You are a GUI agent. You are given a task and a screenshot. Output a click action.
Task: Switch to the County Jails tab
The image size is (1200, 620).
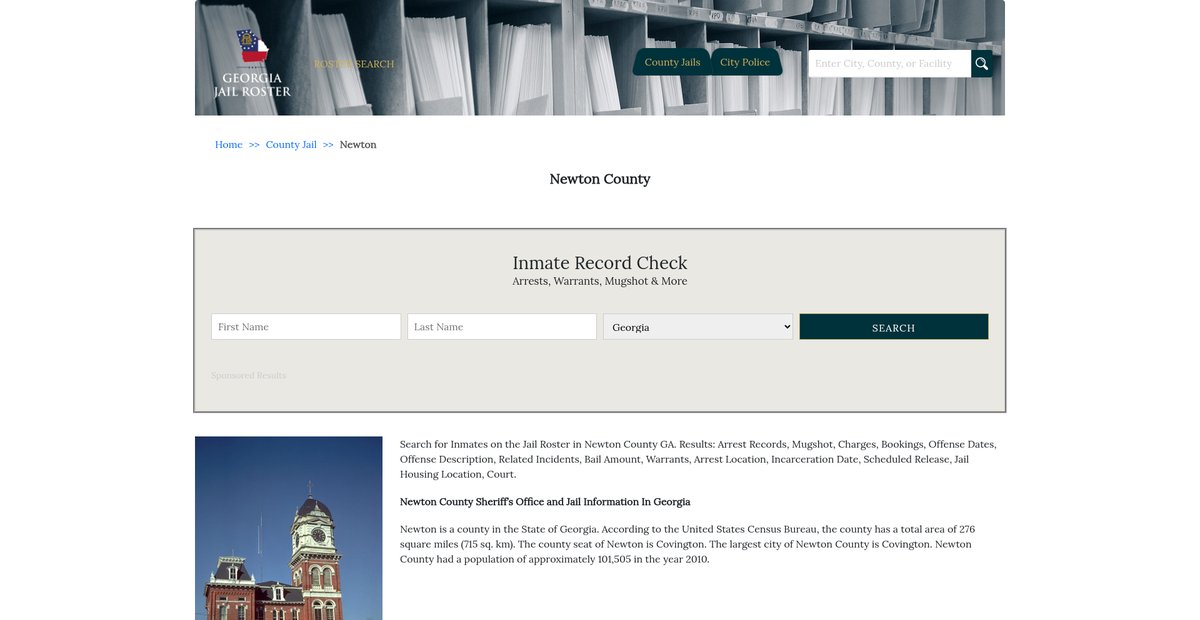click(672, 62)
